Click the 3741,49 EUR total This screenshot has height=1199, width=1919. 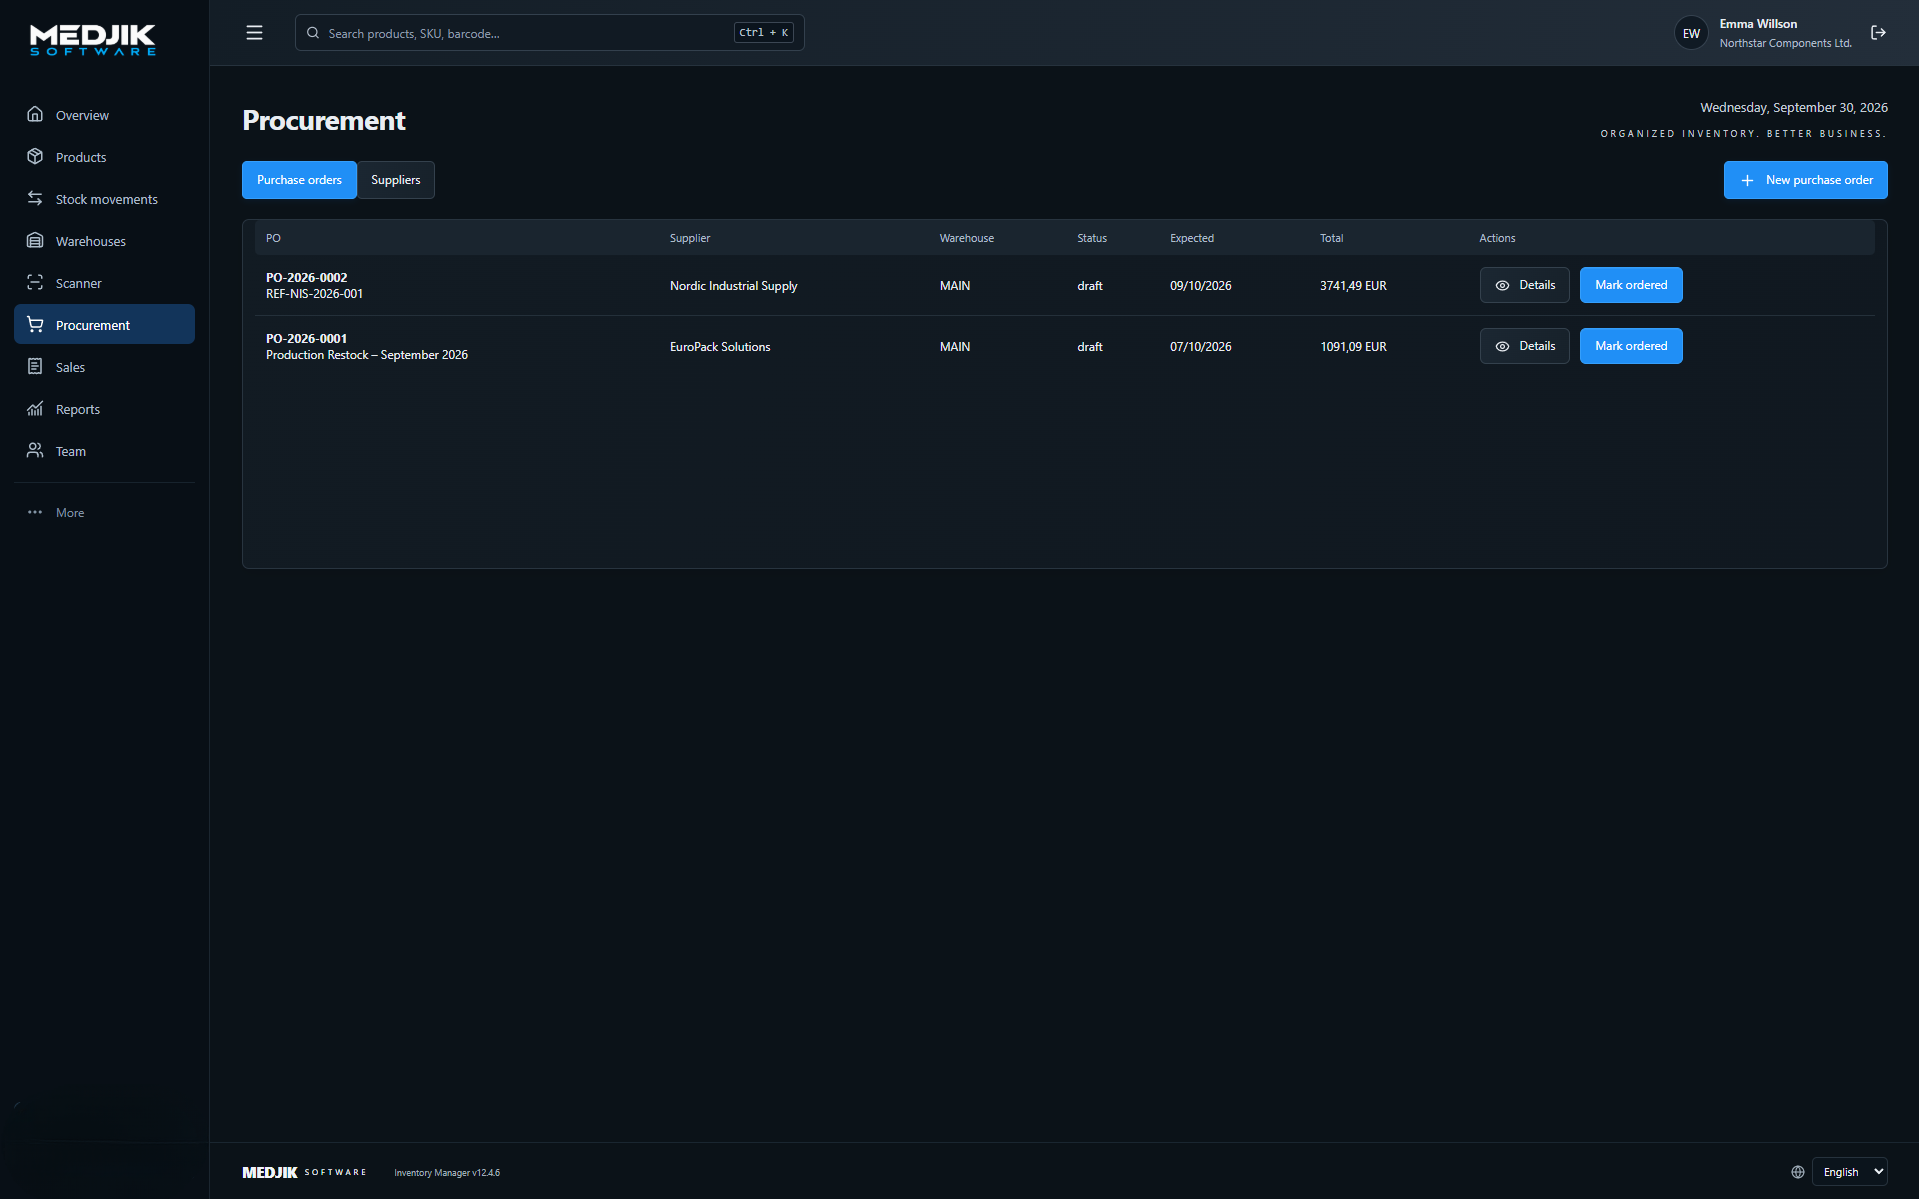[x=1353, y=286]
